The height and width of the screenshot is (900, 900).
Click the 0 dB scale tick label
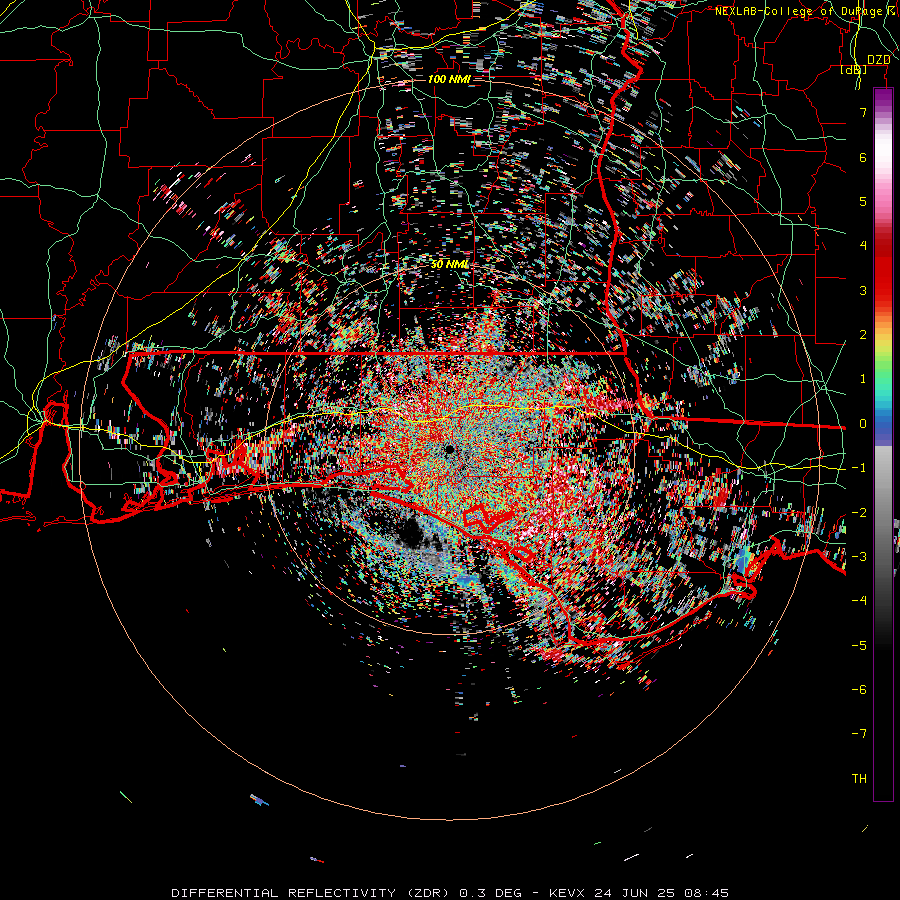863,424
